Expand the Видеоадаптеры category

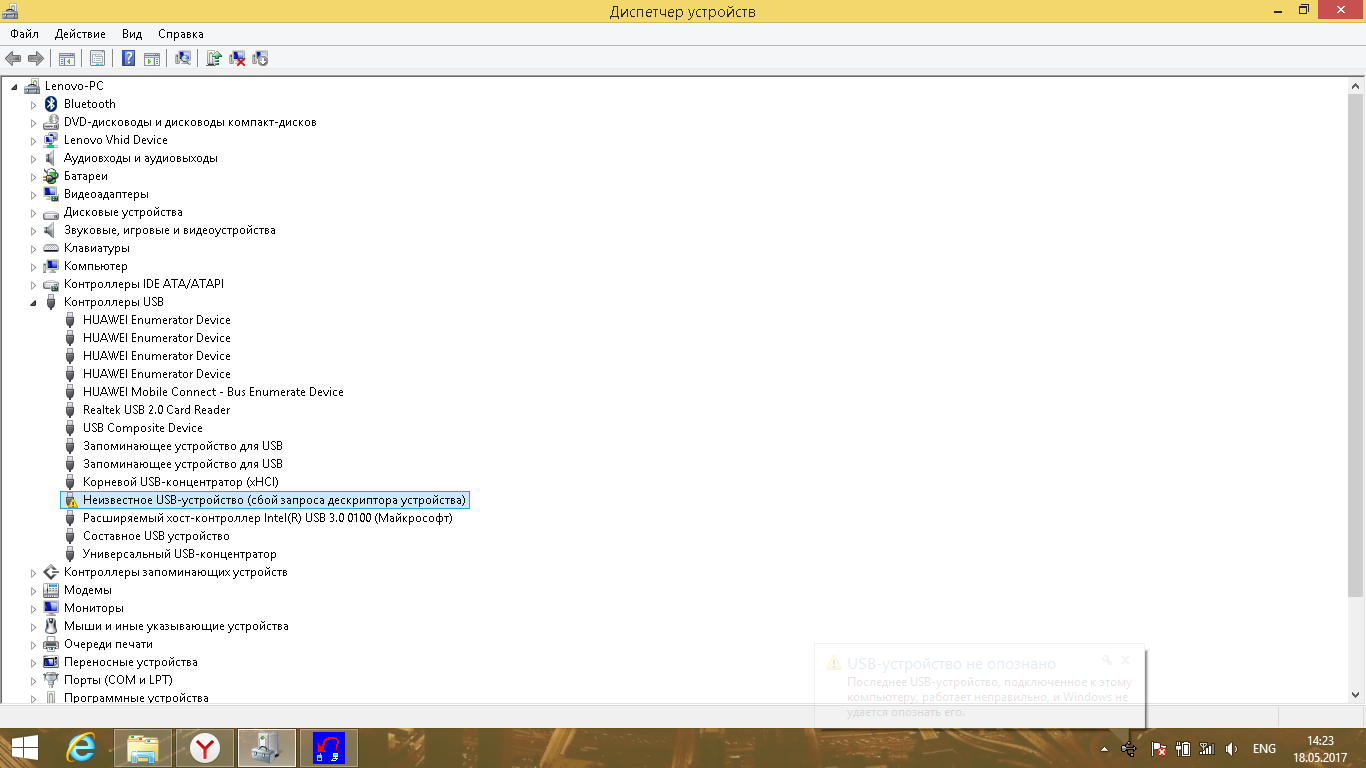coord(33,194)
